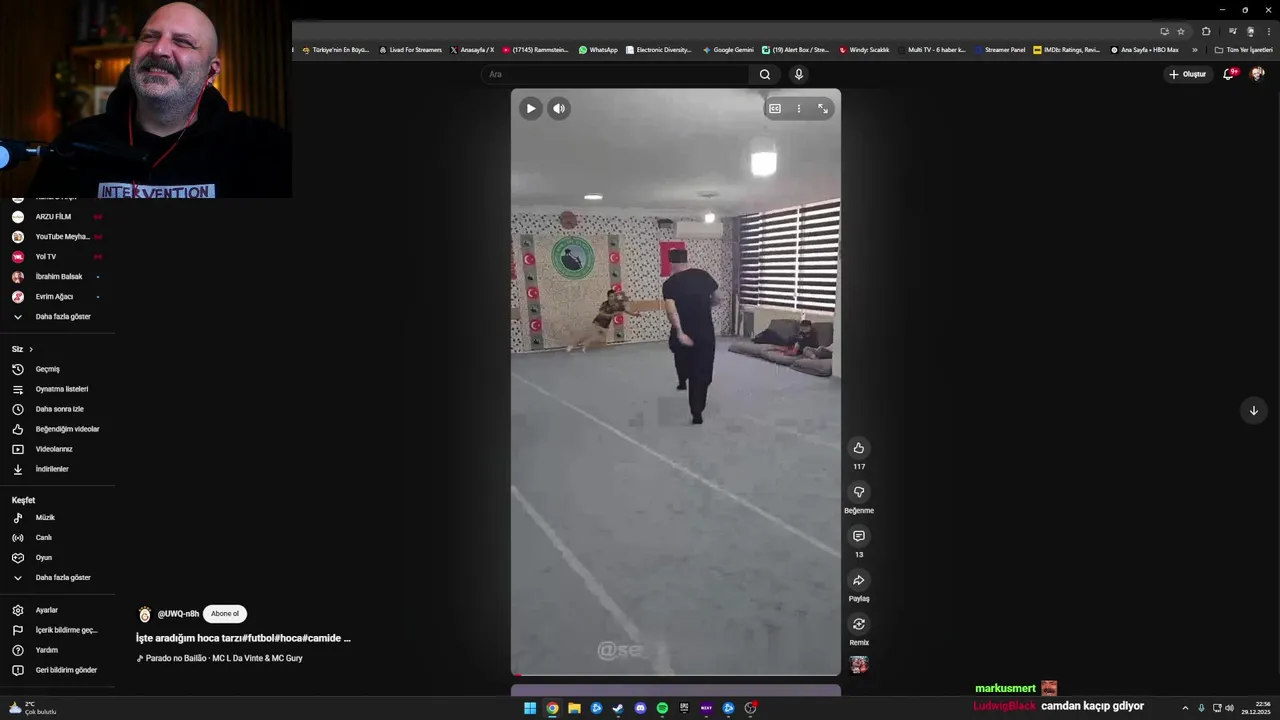Screen dimensions: 1280x720
Task: Click the YouTube search field Ara
Action: coord(615,74)
